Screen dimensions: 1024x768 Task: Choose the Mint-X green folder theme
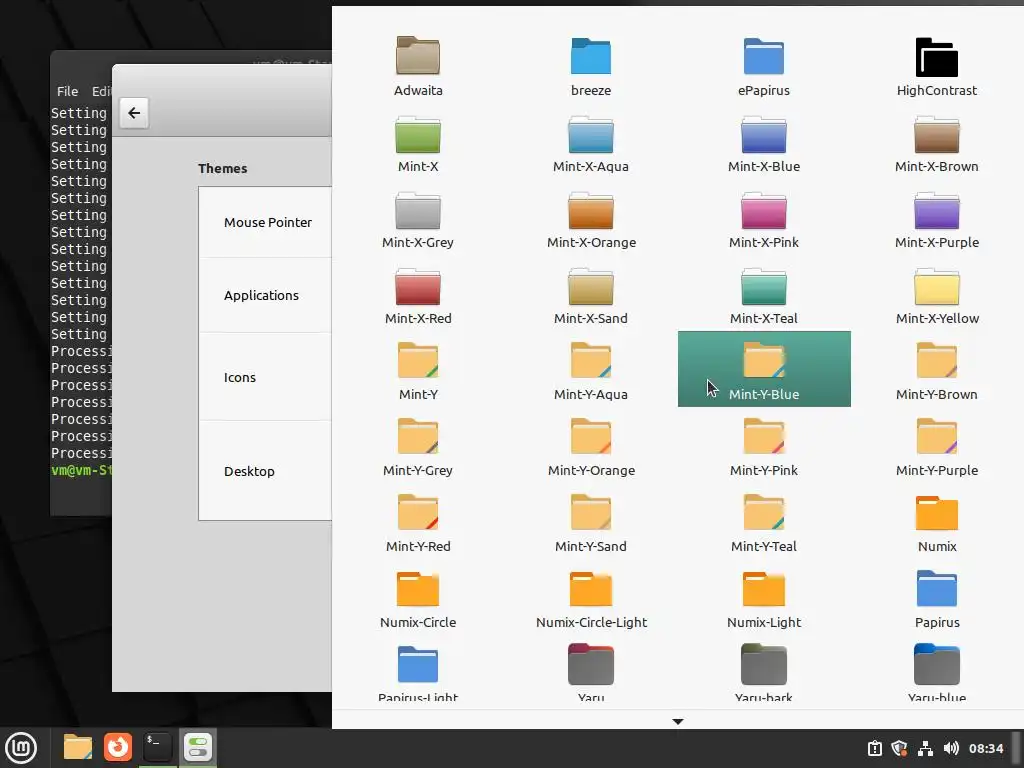[x=418, y=142]
